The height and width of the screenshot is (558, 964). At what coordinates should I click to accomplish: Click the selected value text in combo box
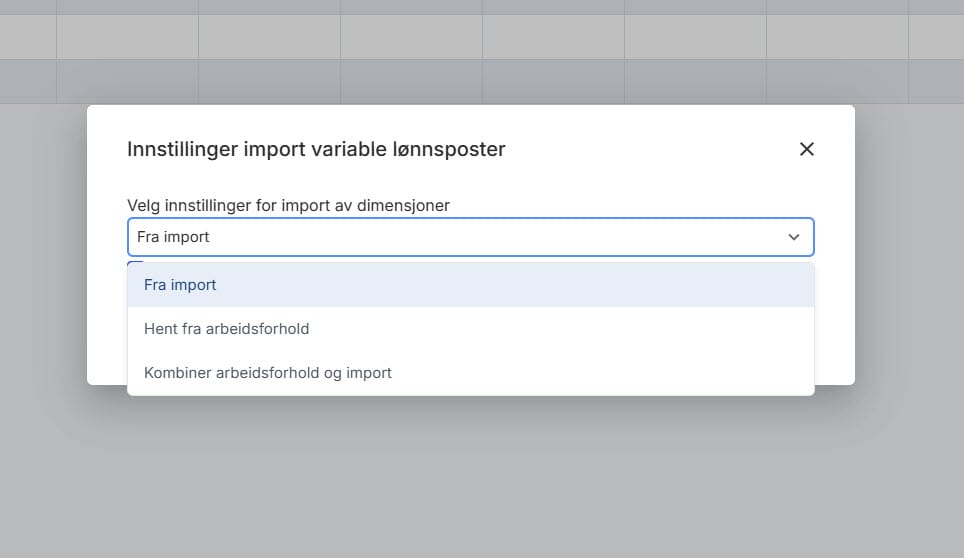click(173, 237)
